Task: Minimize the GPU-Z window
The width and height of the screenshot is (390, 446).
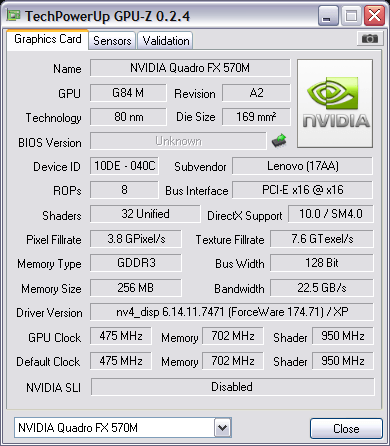Action: tap(328, 15)
